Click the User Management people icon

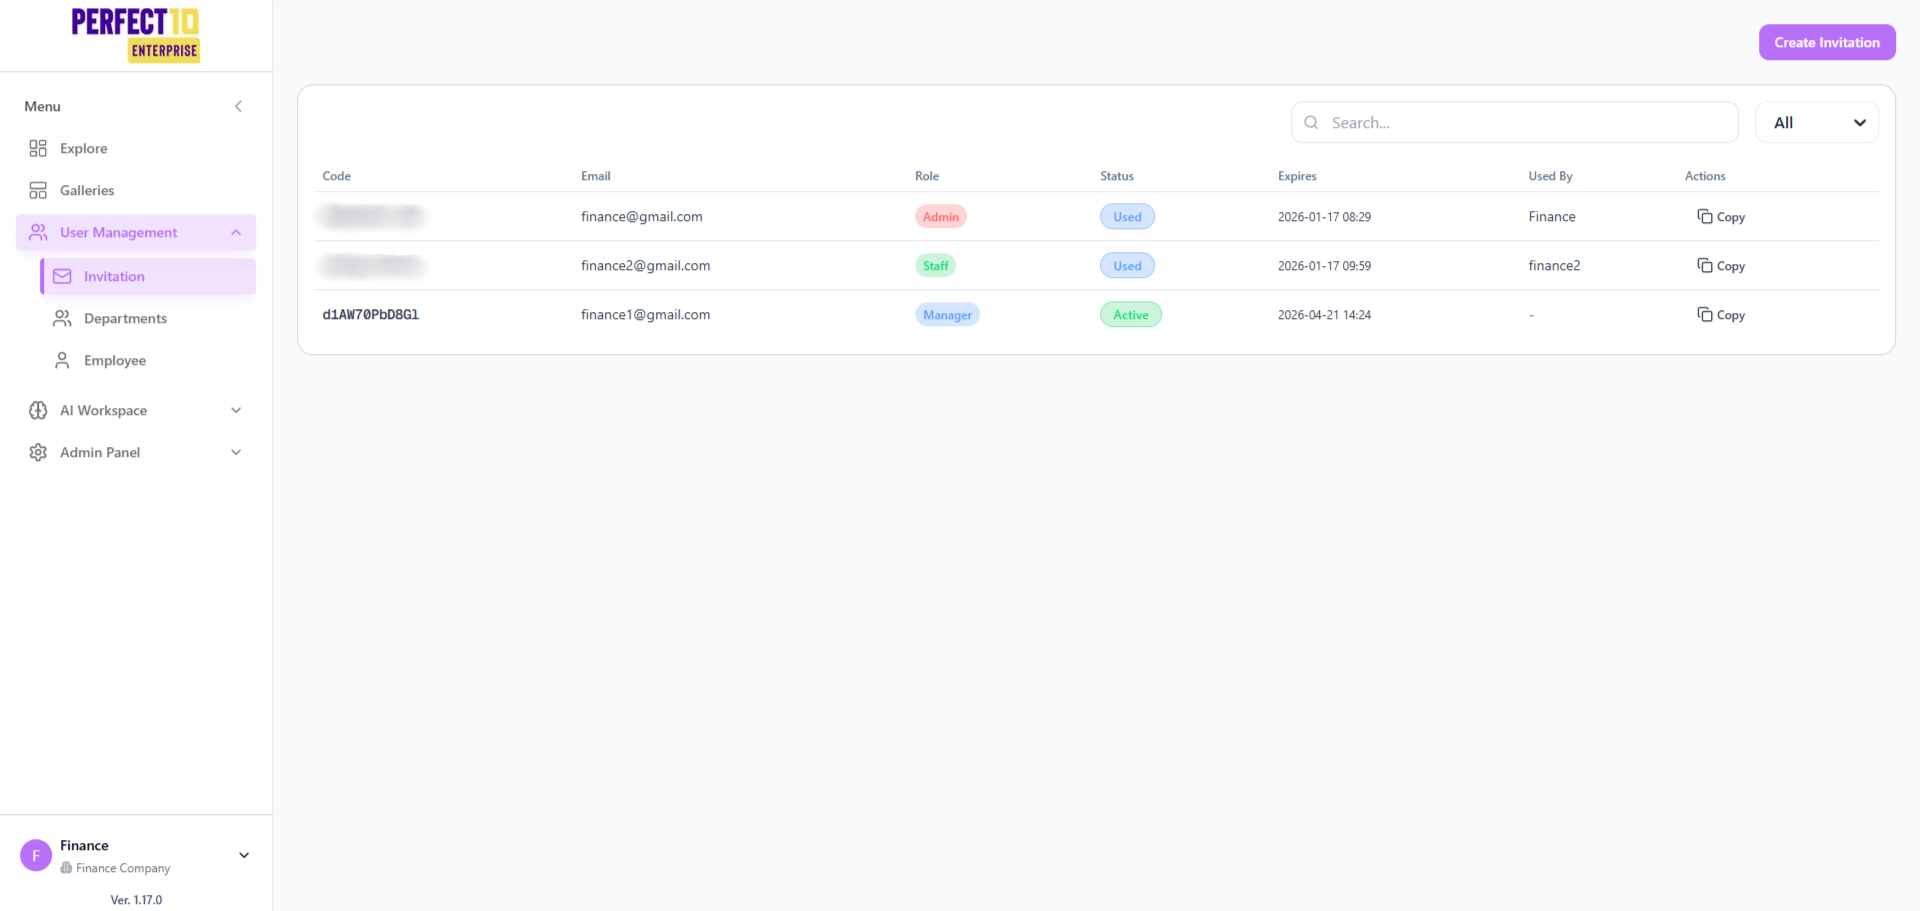click(38, 232)
